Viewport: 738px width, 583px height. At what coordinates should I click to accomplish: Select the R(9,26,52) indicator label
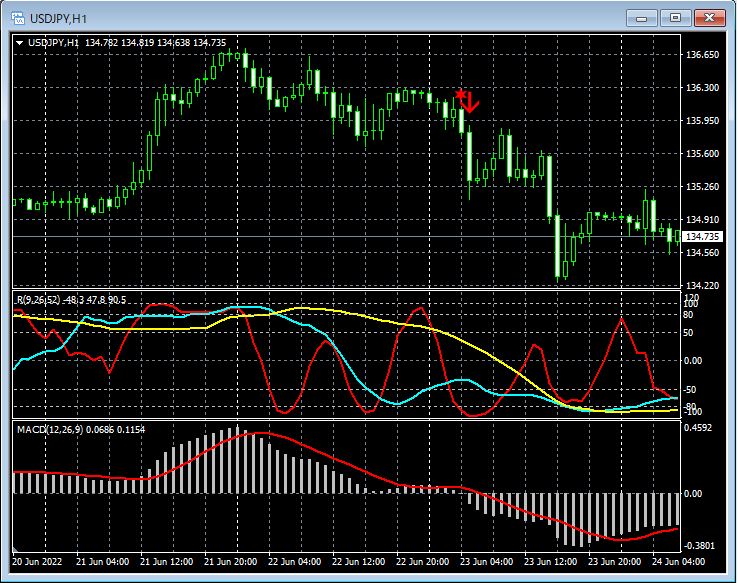pyautogui.click(x=40, y=299)
